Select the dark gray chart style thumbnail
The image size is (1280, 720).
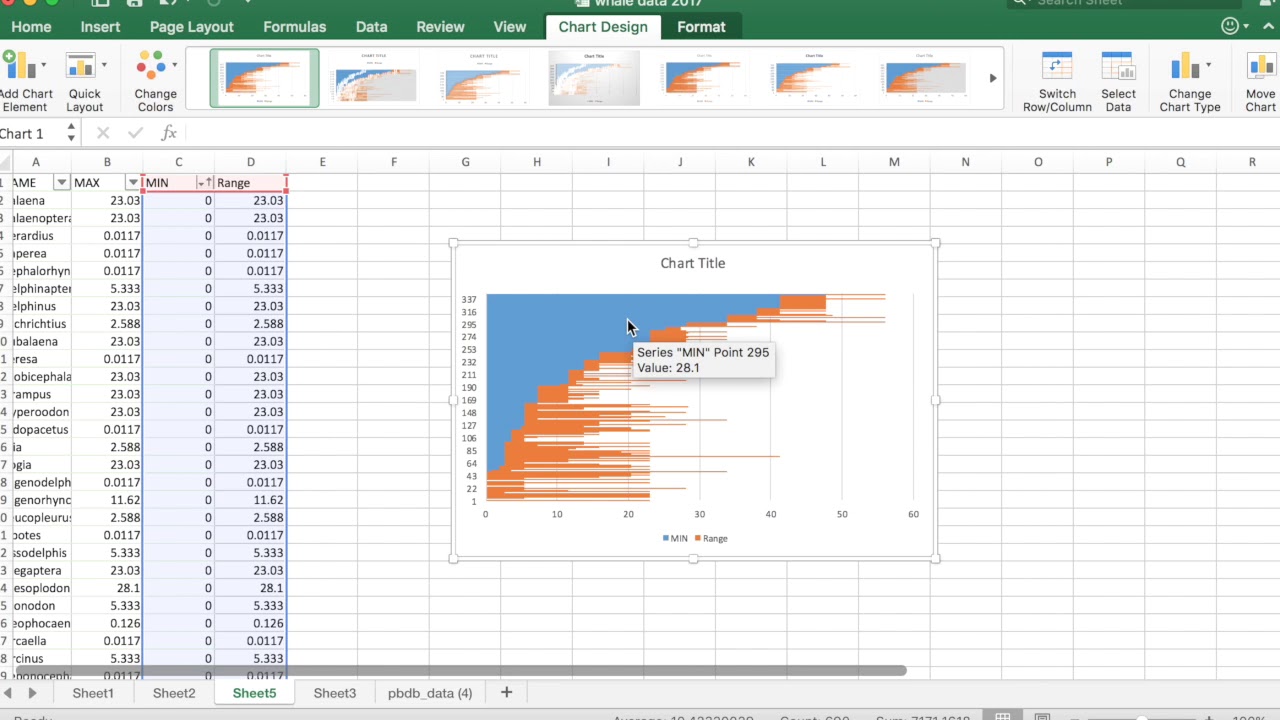pyautogui.click(x=594, y=78)
